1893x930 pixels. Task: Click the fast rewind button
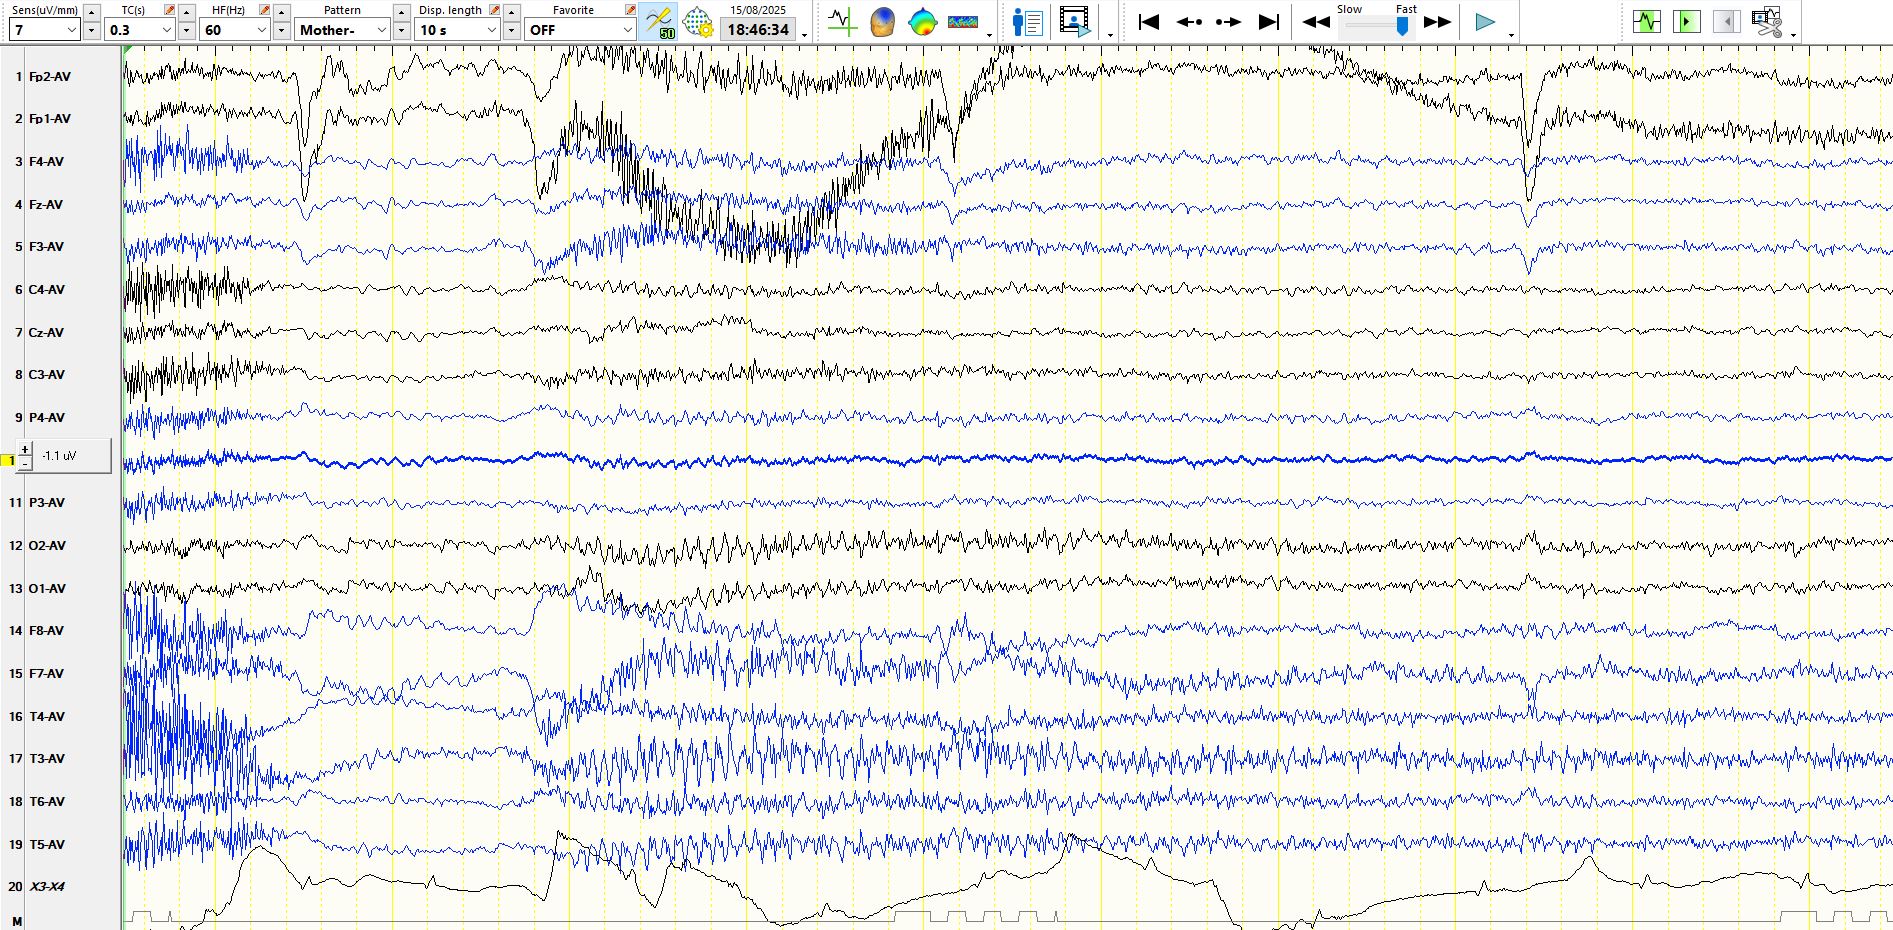tap(1316, 22)
